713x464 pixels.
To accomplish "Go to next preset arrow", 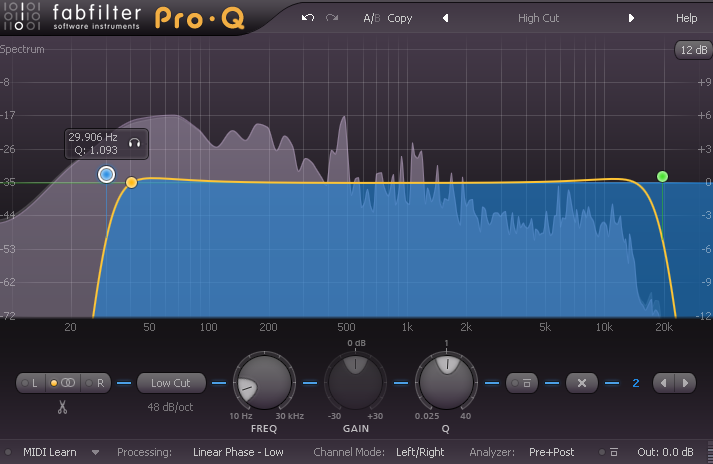I will tap(631, 18).
